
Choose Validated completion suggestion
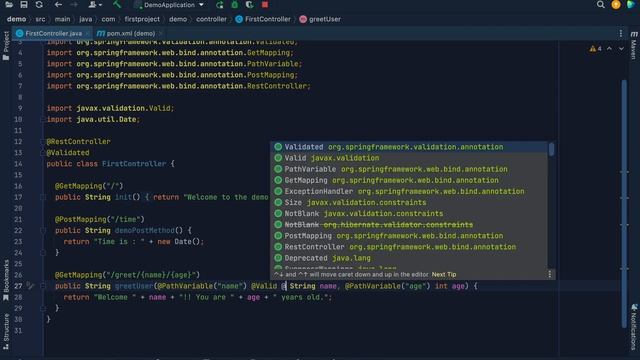pyautogui.click(x=409, y=147)
